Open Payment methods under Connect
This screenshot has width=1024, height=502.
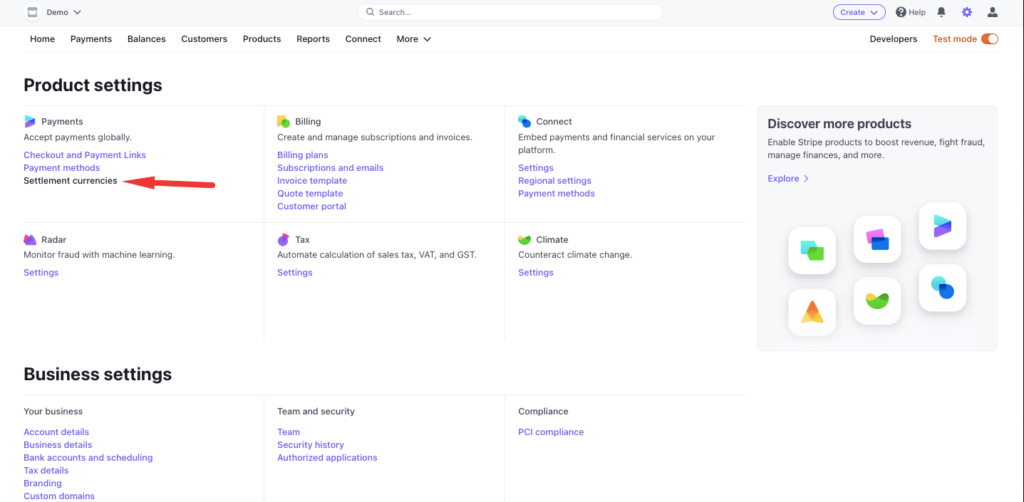556,193
